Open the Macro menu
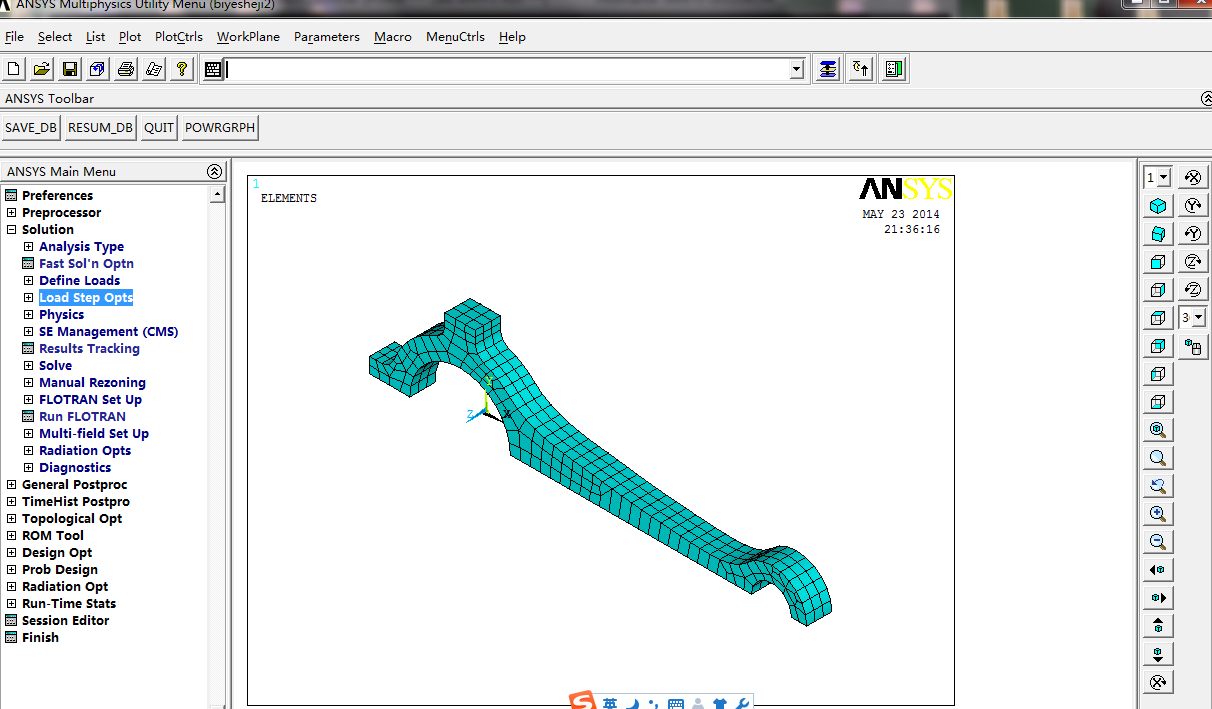The width and height of the screenshot is (1212, 709). pyautogui.click(x=393, y=37)
